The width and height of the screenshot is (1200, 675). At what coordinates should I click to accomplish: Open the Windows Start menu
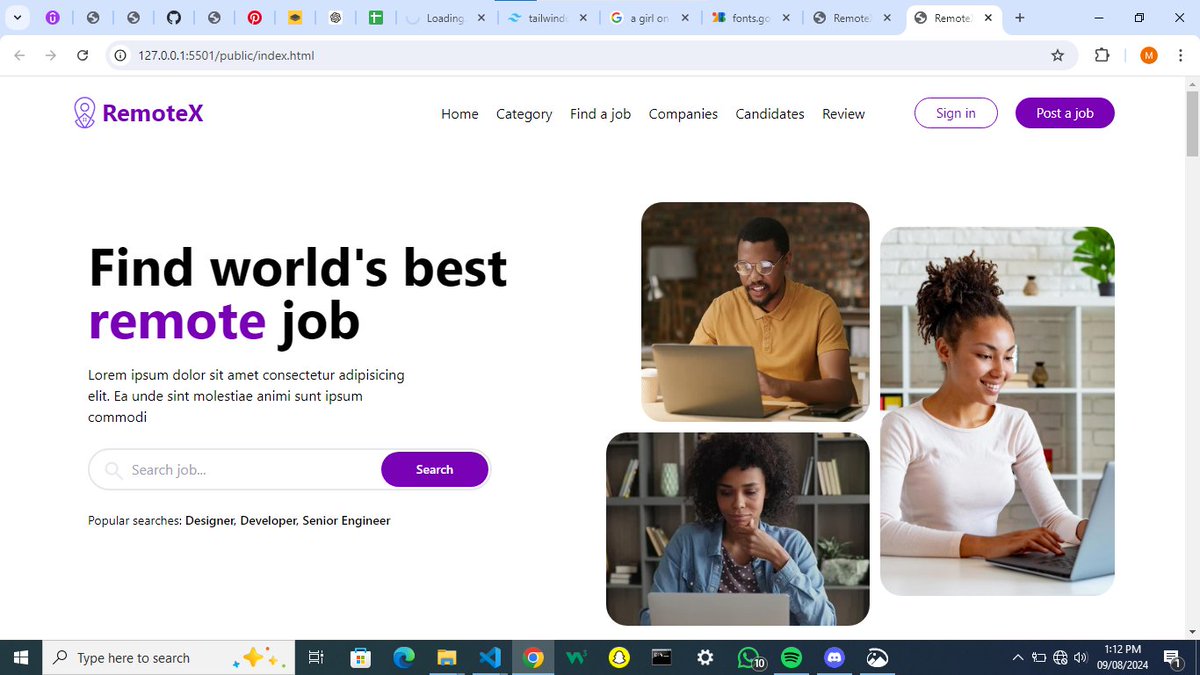pyautogui.click(x=20, y=657)
